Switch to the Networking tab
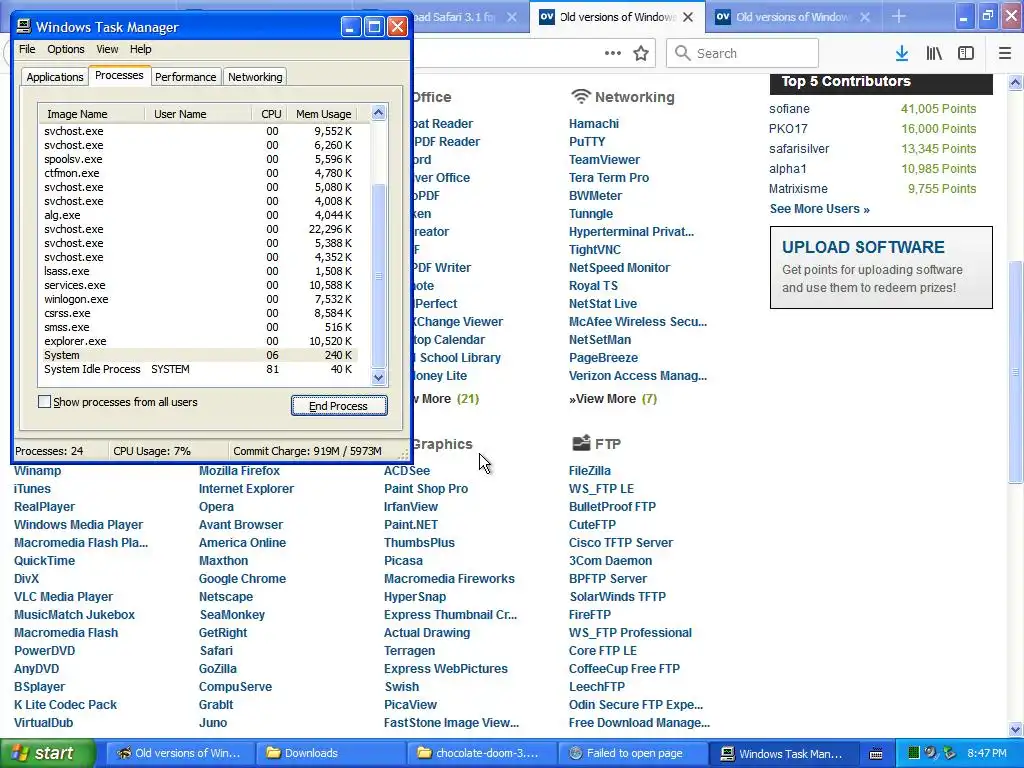 pos(255,77)
